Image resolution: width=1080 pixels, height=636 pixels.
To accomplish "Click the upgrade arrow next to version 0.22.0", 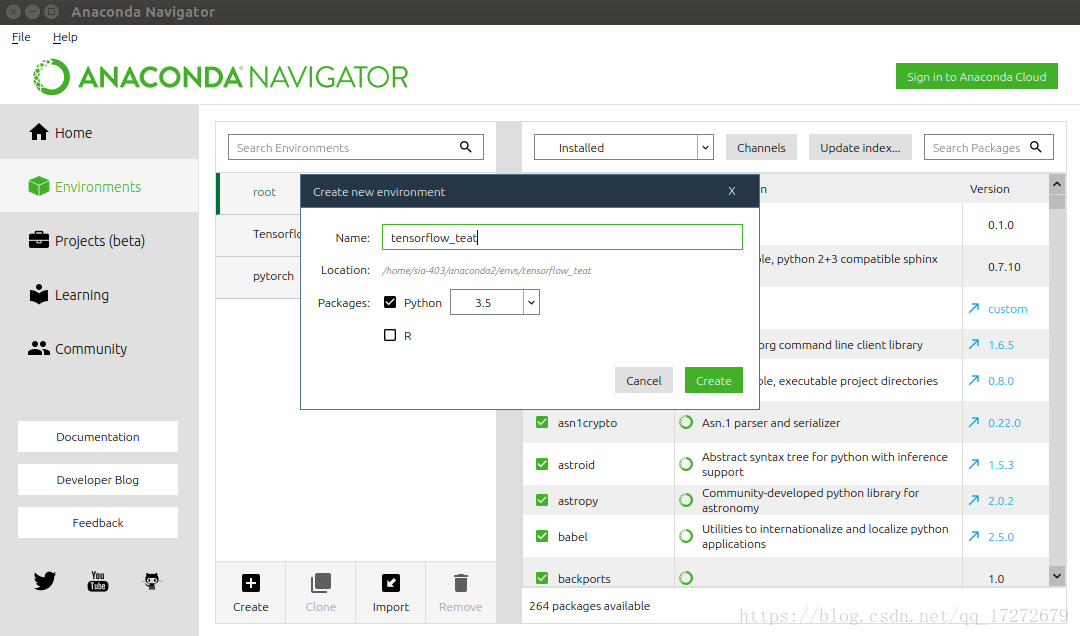I will [x=974, y=422].
